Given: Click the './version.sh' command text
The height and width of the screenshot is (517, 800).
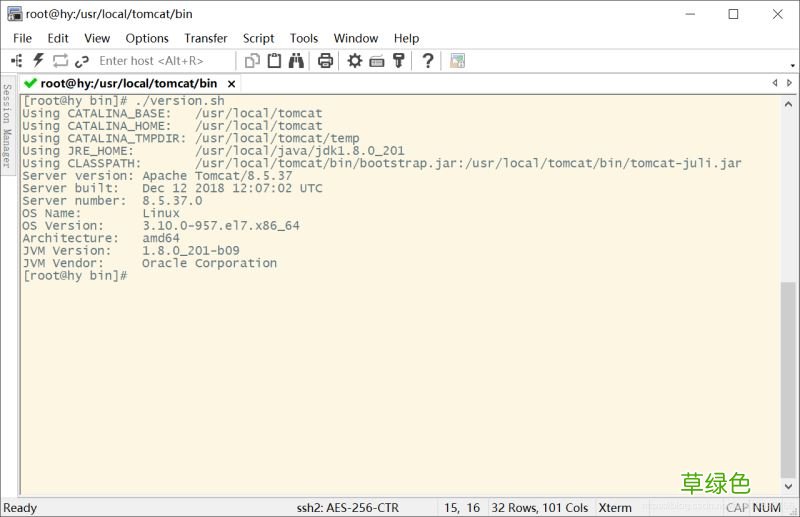Looking at the screenshot, I should pyautogui.click(x=180, y=101).
